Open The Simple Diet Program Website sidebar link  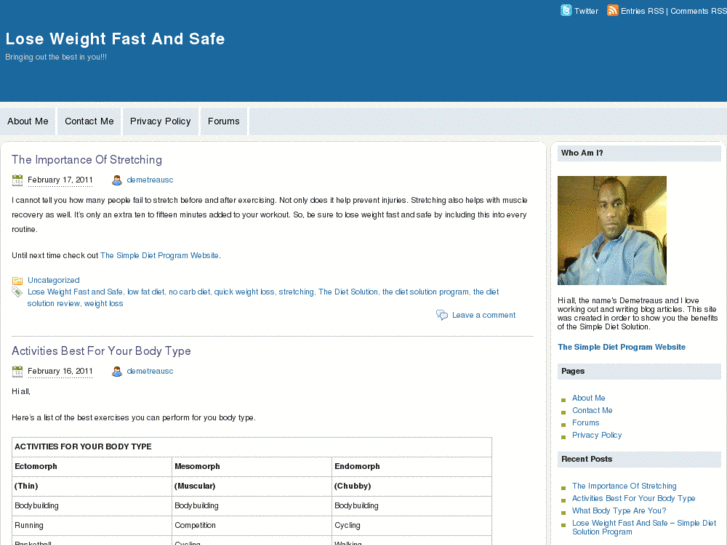(x=622, y=347)
